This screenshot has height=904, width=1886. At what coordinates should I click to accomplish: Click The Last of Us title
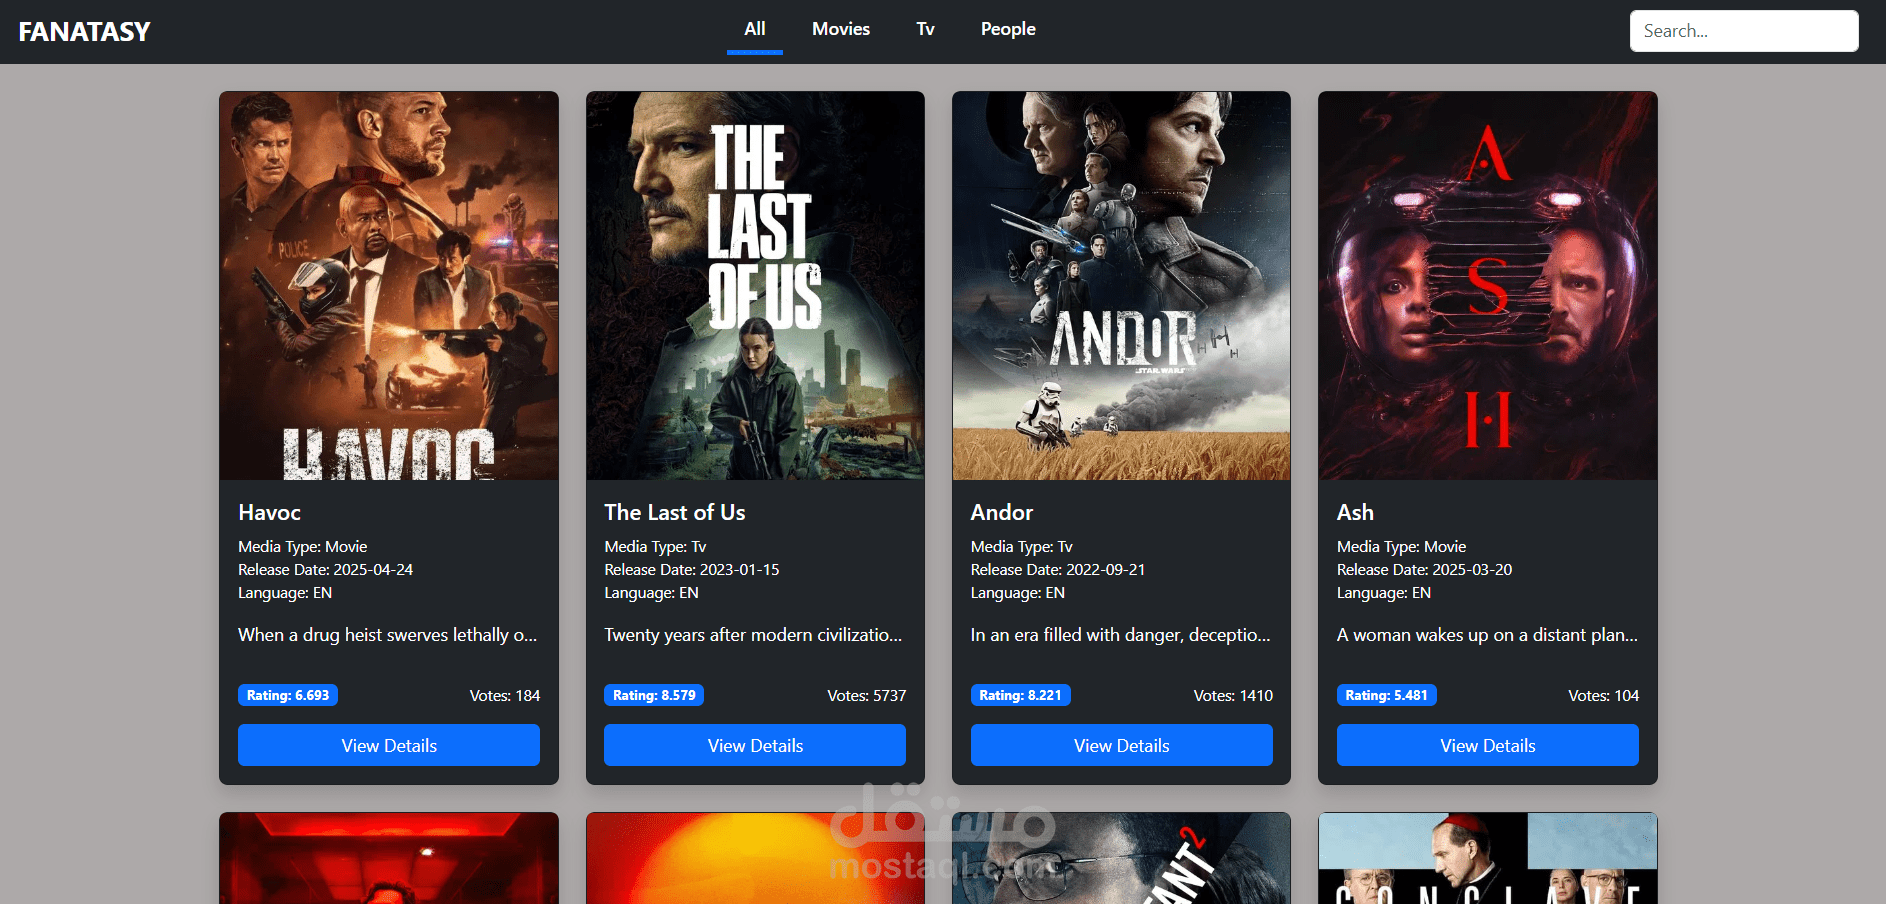(675, 512)
